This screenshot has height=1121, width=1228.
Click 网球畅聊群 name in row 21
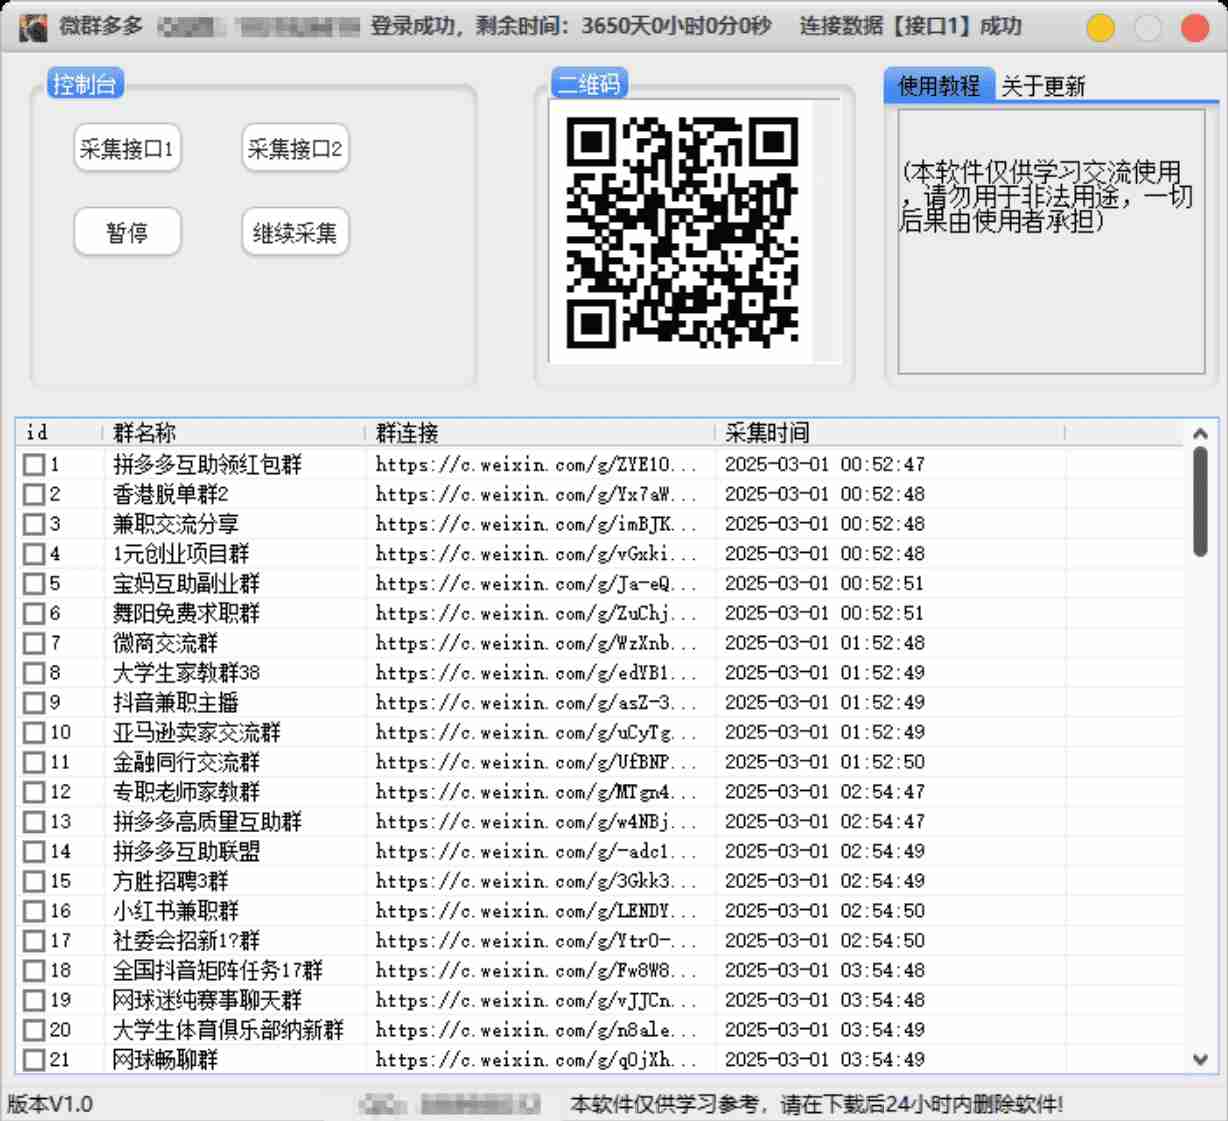tap(165, 1059)
